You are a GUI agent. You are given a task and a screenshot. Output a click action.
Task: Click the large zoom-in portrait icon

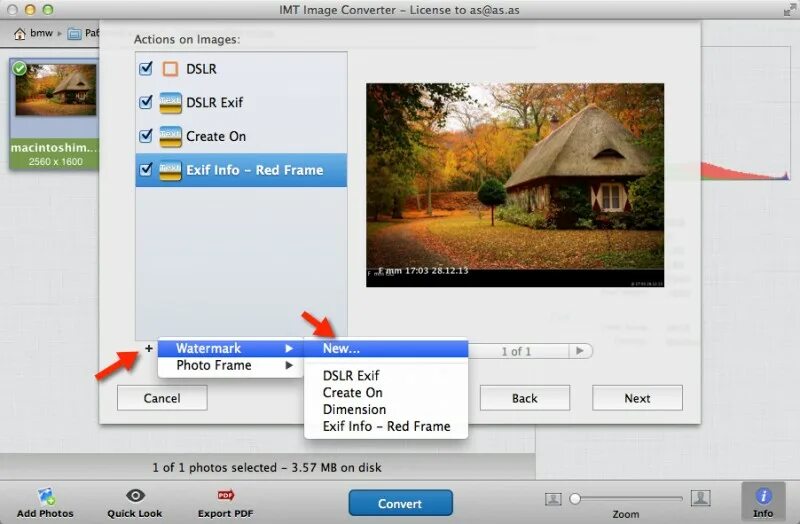[x=701, y=497]
